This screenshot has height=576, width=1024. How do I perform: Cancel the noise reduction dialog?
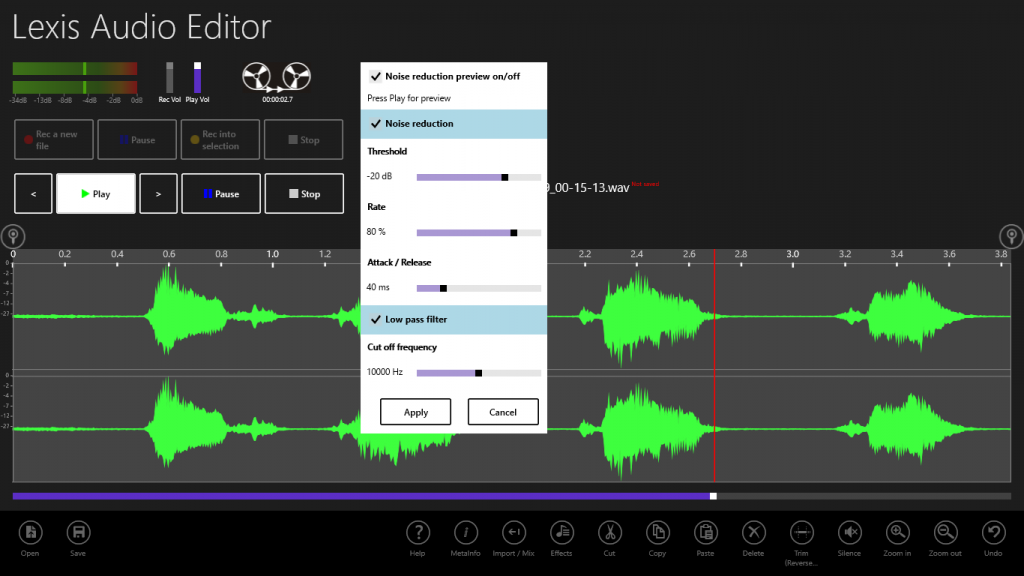coord(503,411)
